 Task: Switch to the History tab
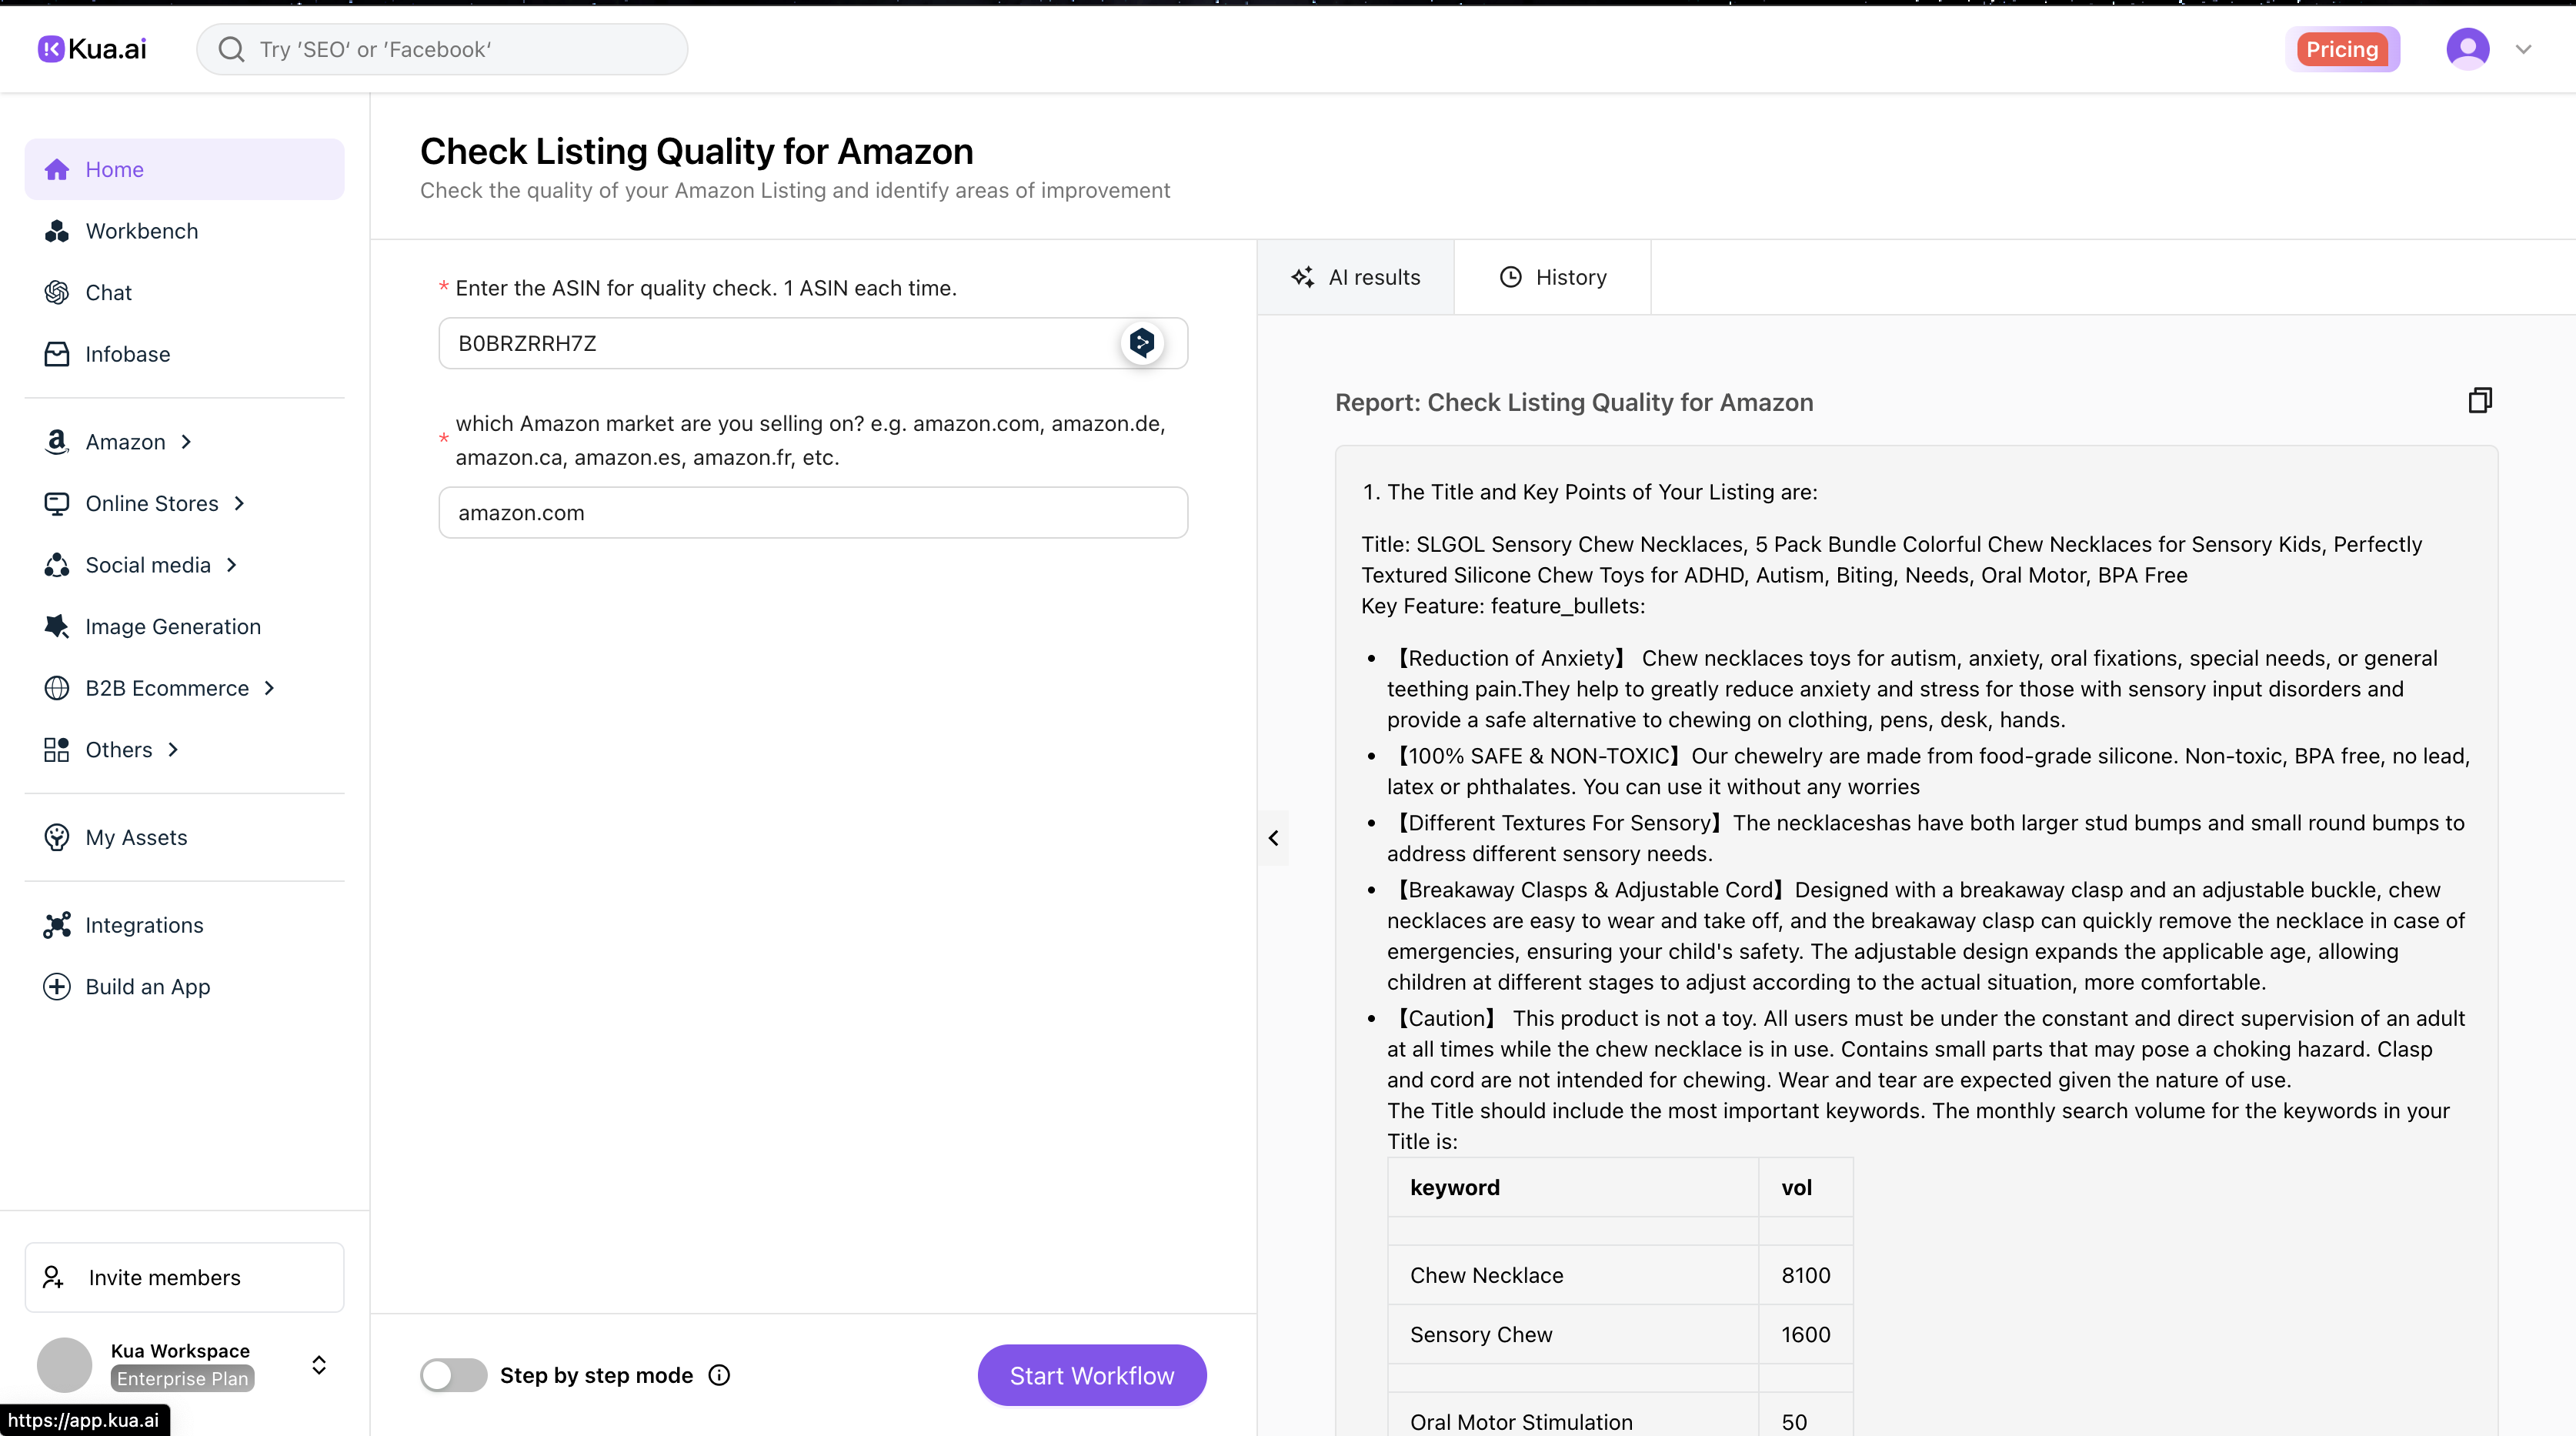1552,277
